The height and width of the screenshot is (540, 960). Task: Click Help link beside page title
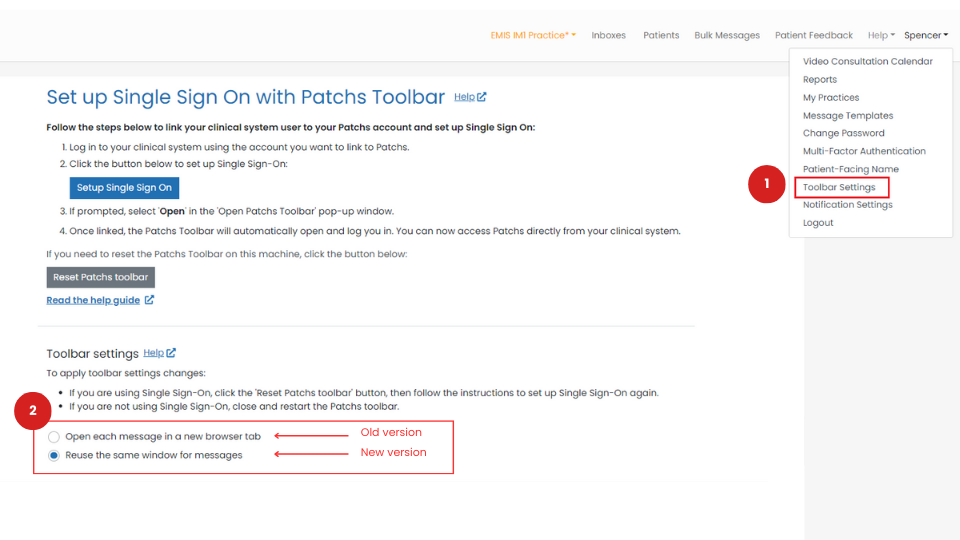(x=464, y=97)
